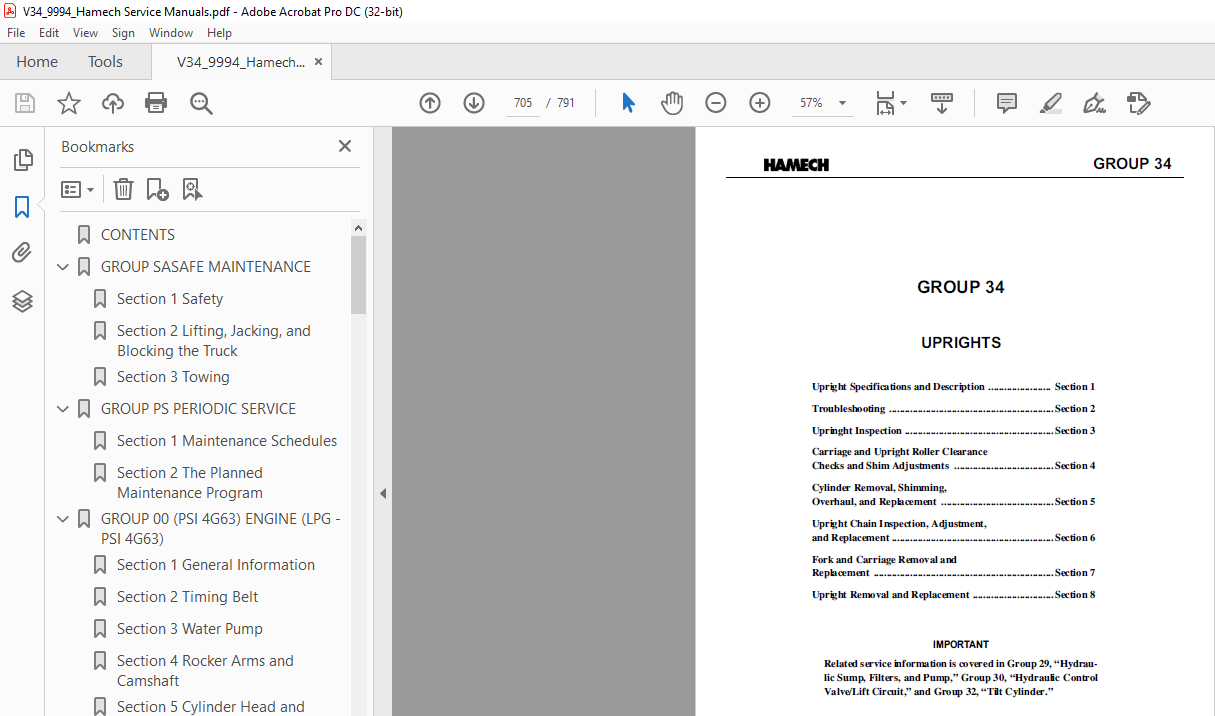The width and height of the screenshot is (1215, 716).
Task: Close the V34_9994_Hamech document tab
Action: 318,62
